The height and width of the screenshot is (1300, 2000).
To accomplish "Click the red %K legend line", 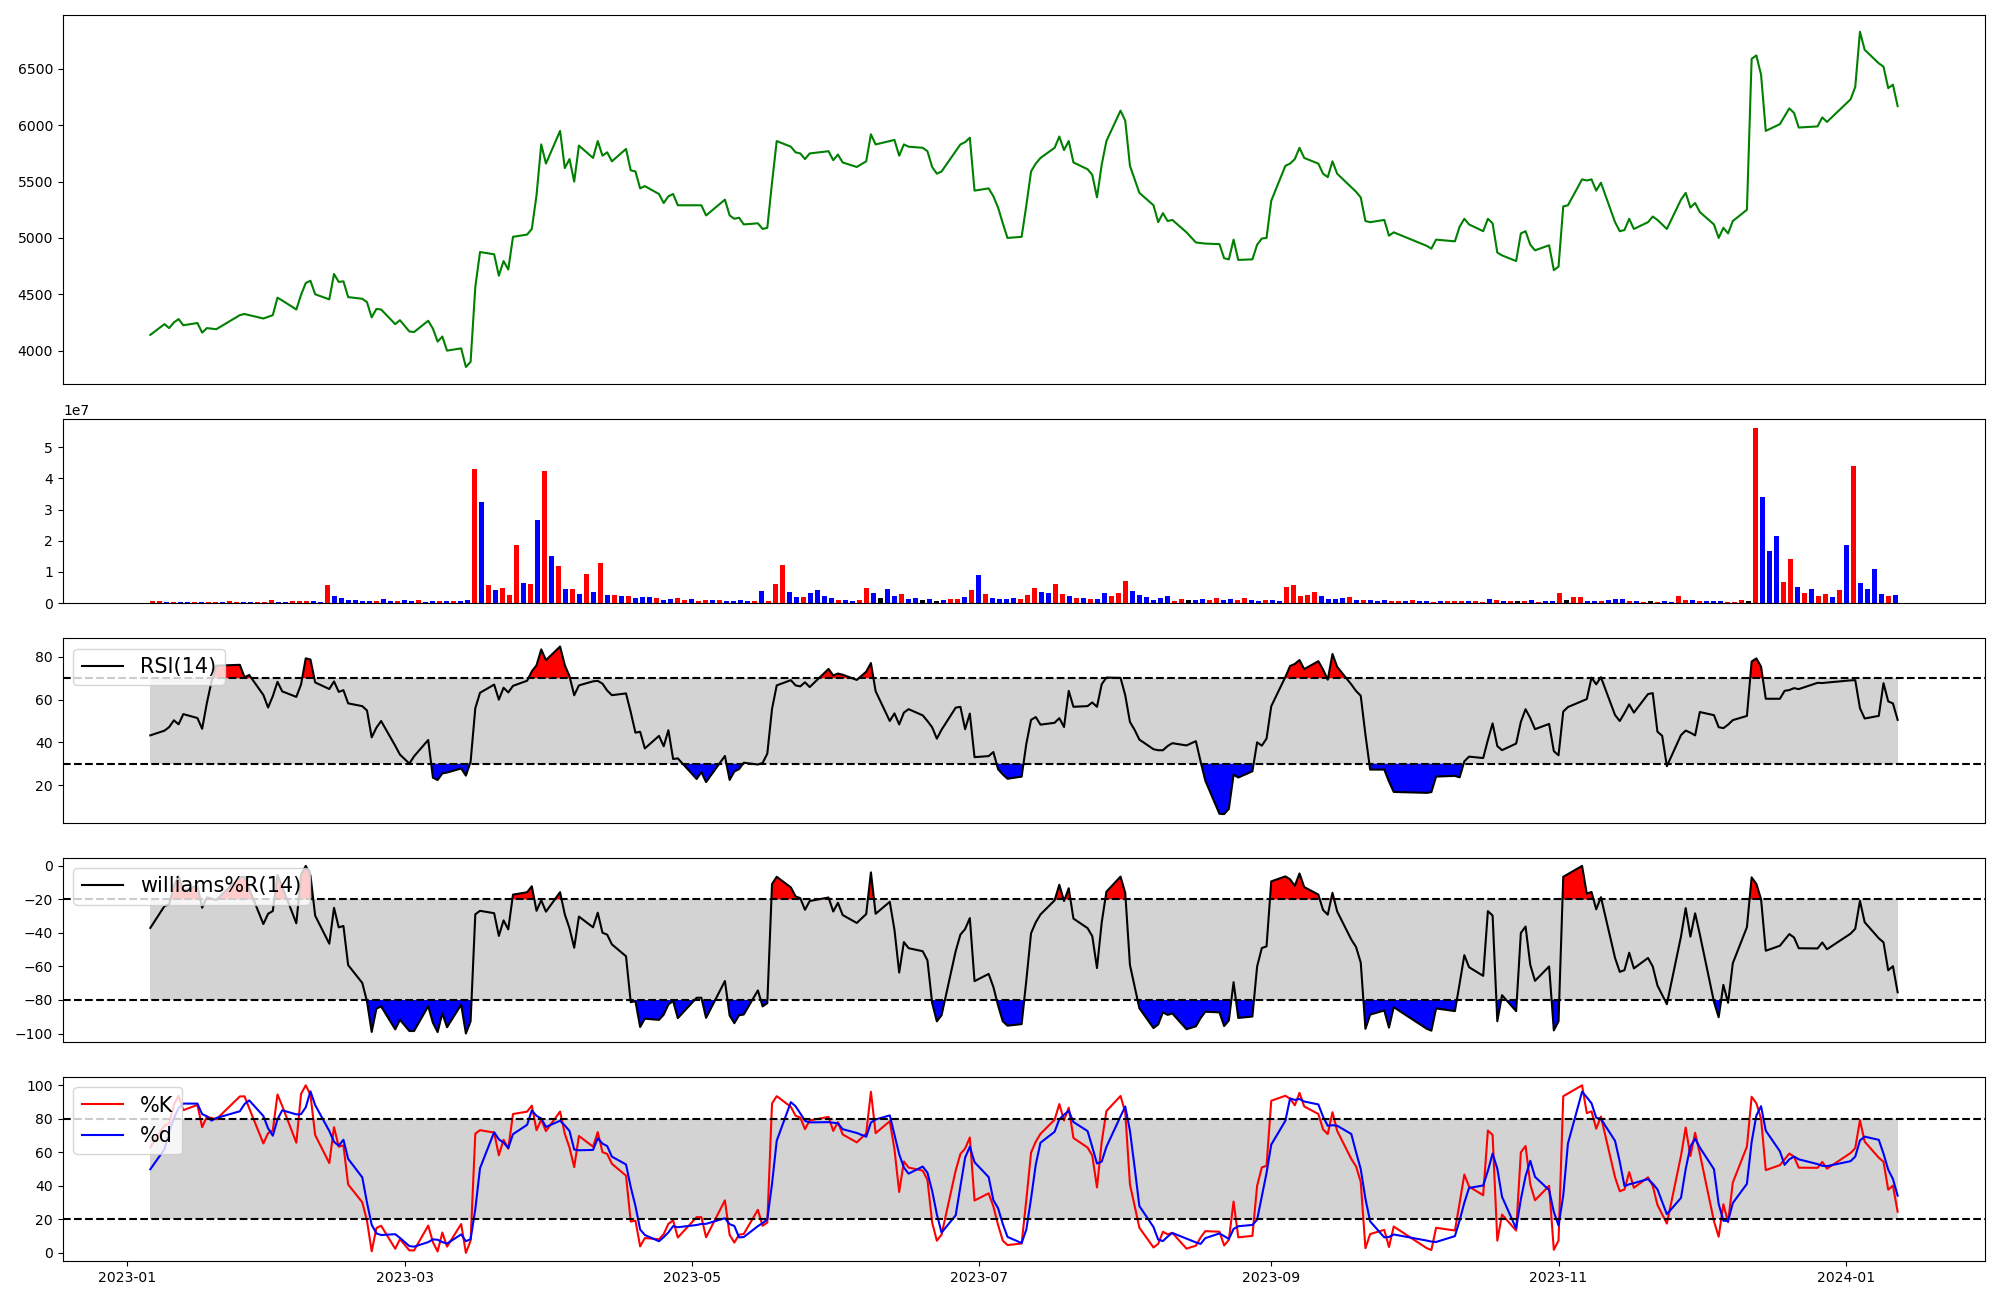I will pos(103,1105).
